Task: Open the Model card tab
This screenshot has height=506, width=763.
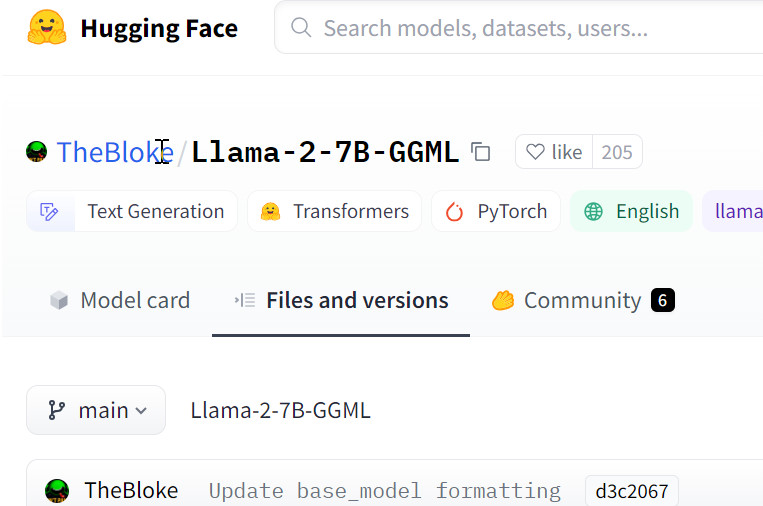Action: pyautogui.click(x=120, y=300)
